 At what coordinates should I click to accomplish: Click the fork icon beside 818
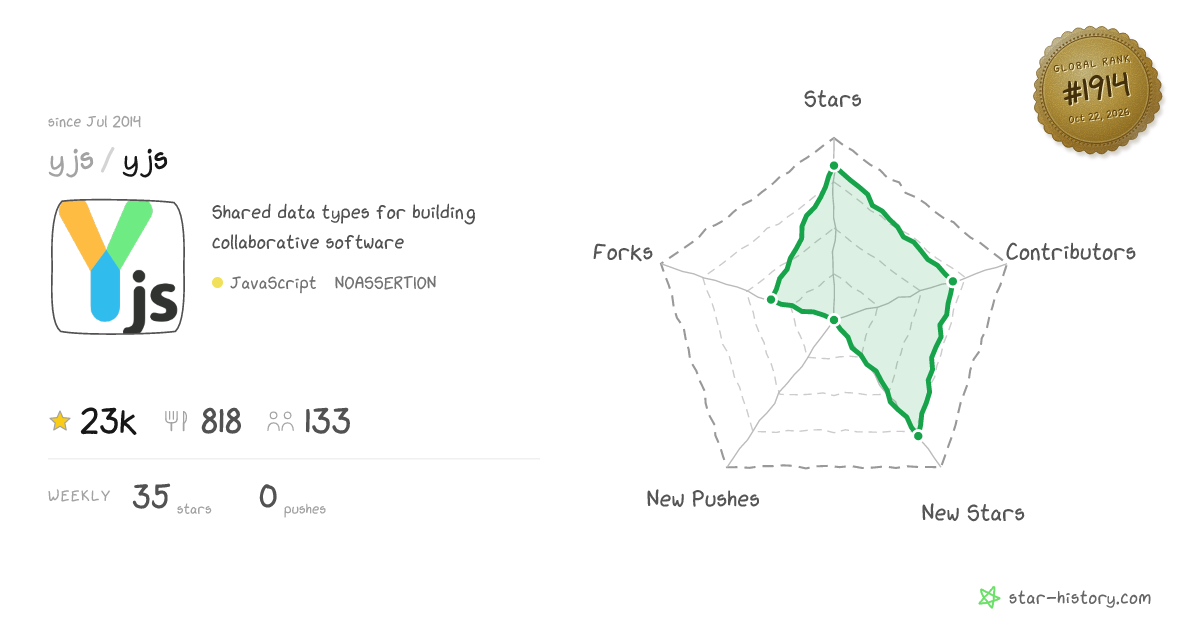[x=176, y=422]
